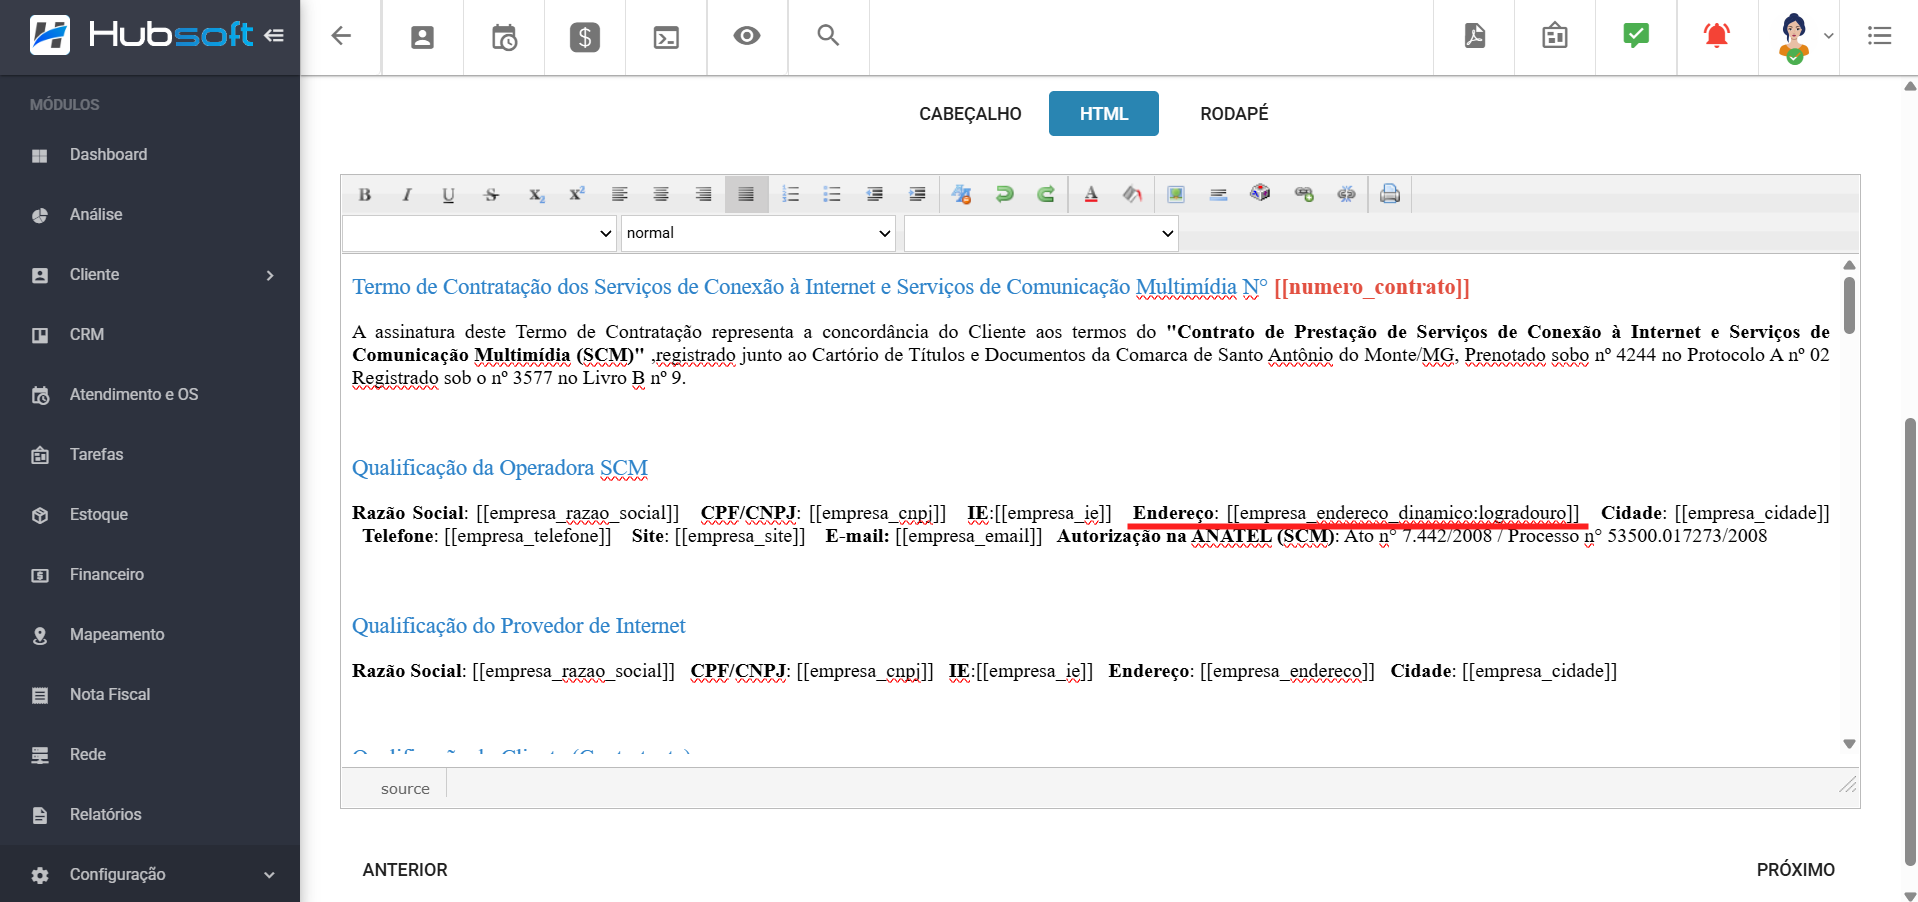Click the print icon in editor toolbar

[1389, 194]
